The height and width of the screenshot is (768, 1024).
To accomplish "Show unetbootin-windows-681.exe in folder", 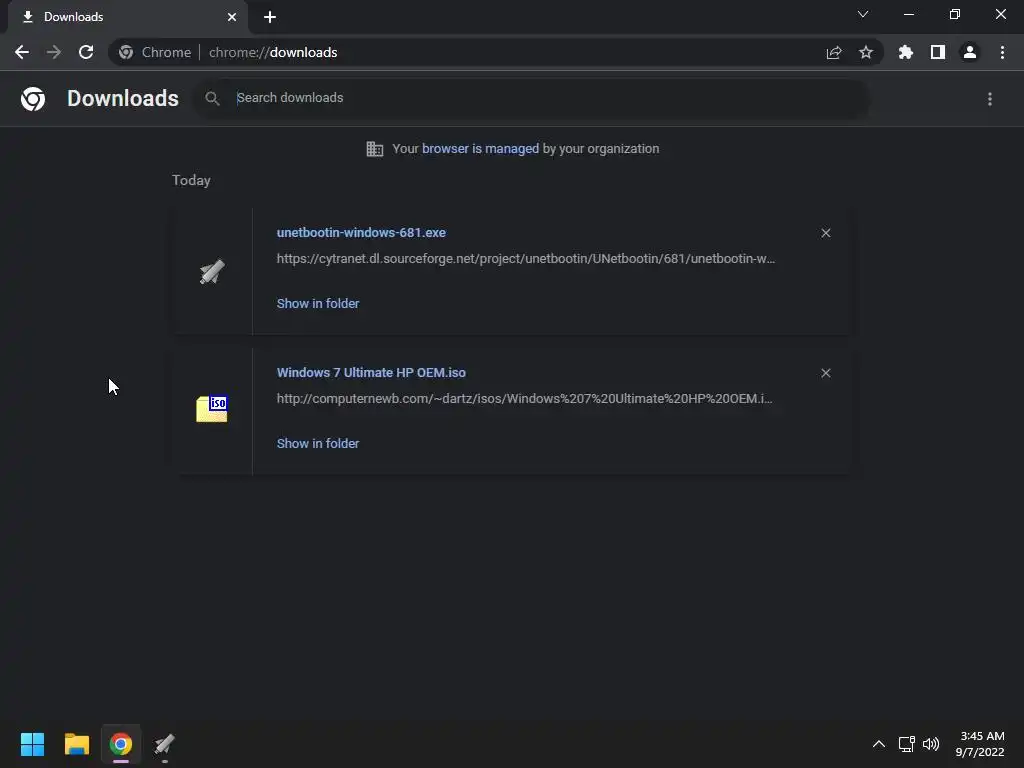I will [318, 304].
